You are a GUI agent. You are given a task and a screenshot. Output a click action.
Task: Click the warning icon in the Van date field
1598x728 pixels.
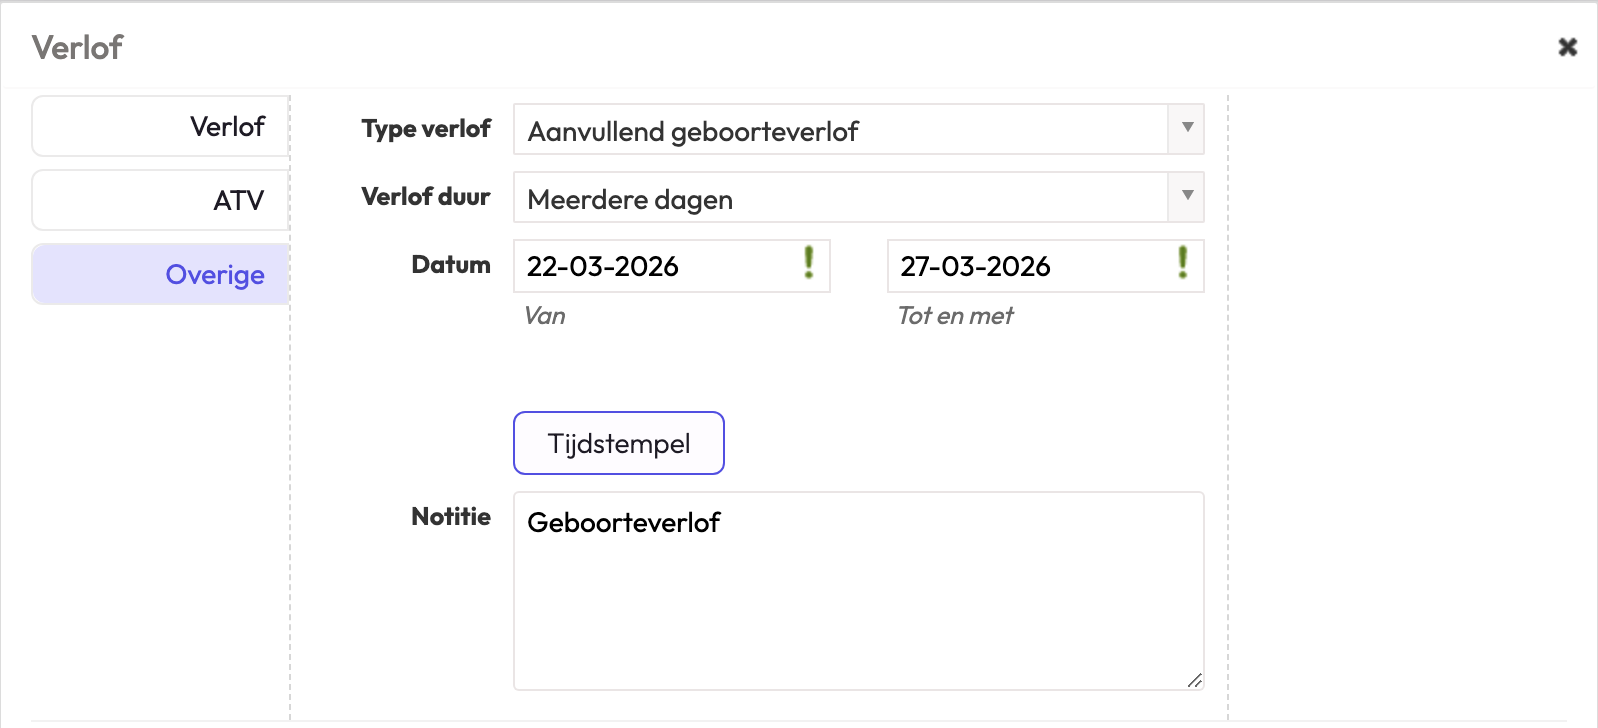click(809, 263)
